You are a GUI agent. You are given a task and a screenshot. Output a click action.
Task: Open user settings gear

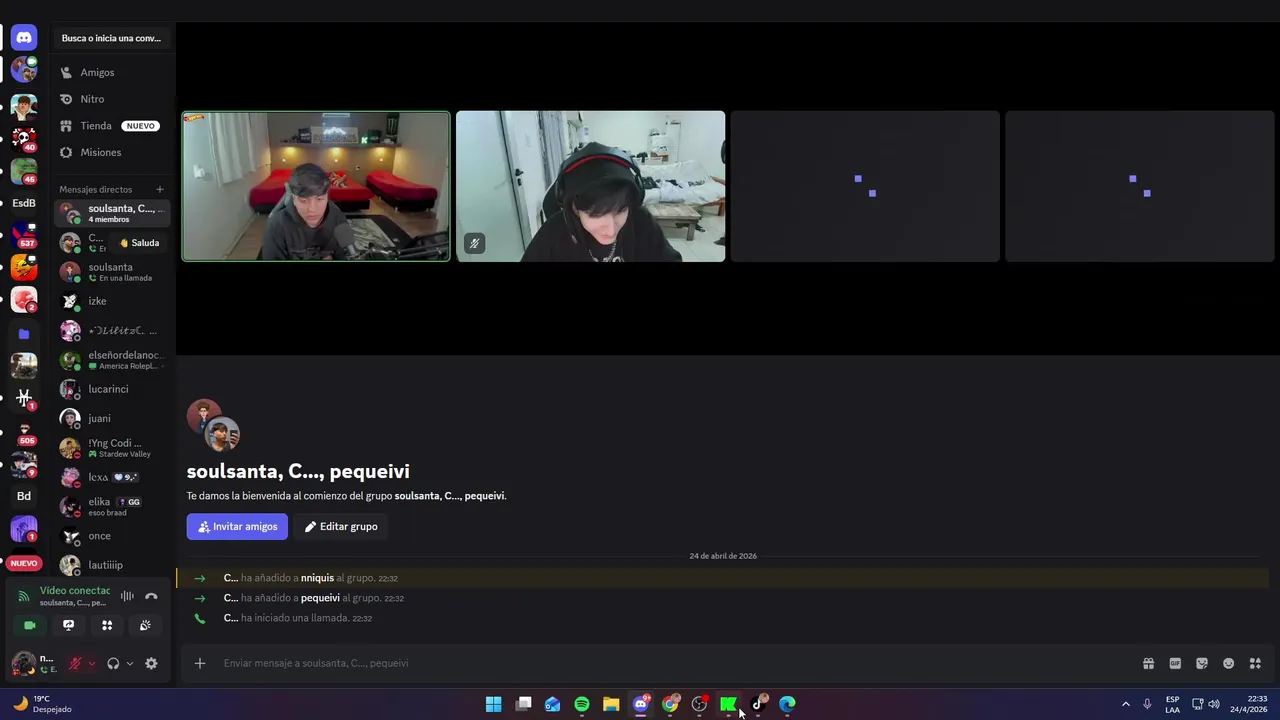click(151, 663)
